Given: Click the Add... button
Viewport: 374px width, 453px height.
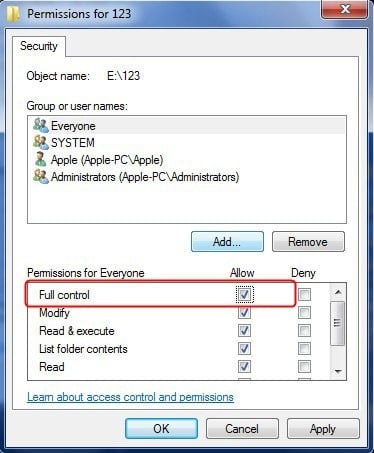Looking at the screenshot, I should point(227,242).
